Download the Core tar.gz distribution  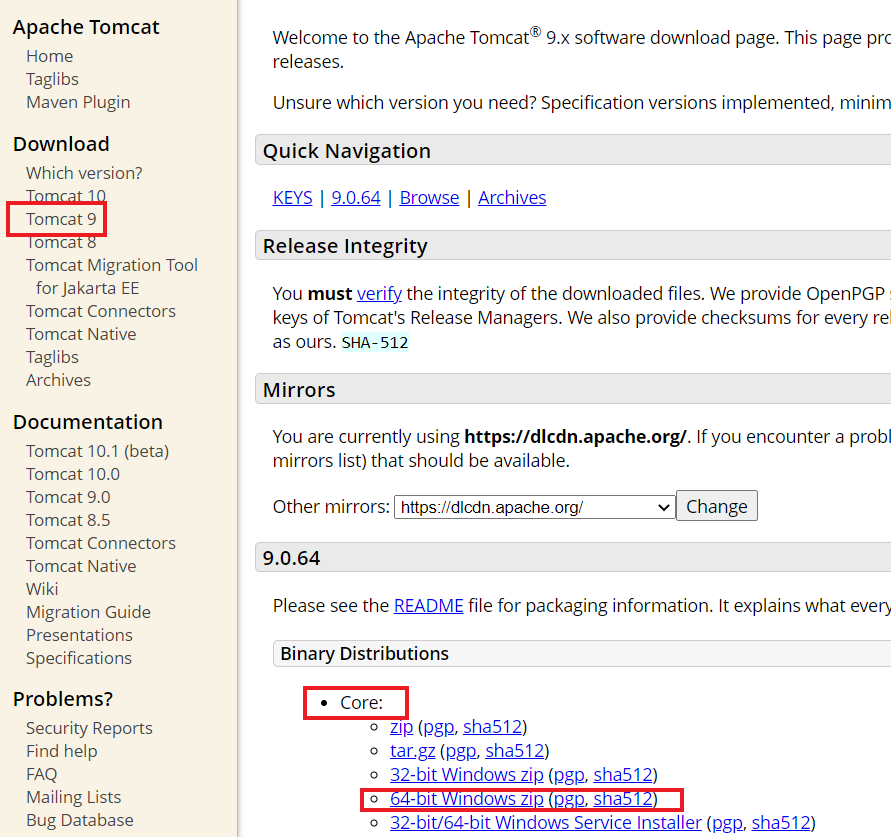click(413, 751)
